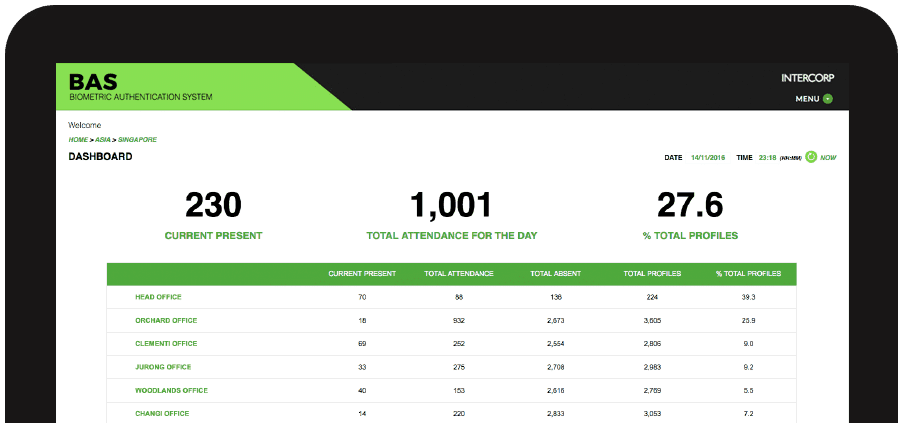
Task: Open CLEMENTI OFFICE row link
Action: tap(166, 344)
